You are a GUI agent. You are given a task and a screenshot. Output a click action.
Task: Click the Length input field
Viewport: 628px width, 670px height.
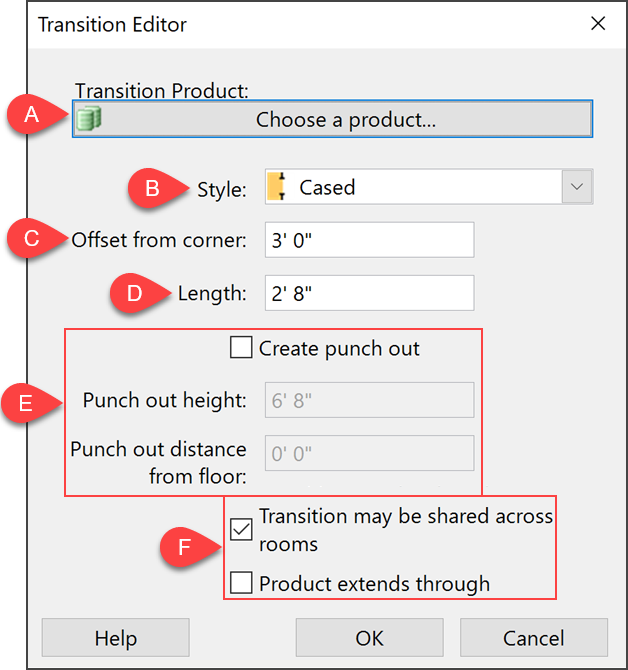coord(370,293)
